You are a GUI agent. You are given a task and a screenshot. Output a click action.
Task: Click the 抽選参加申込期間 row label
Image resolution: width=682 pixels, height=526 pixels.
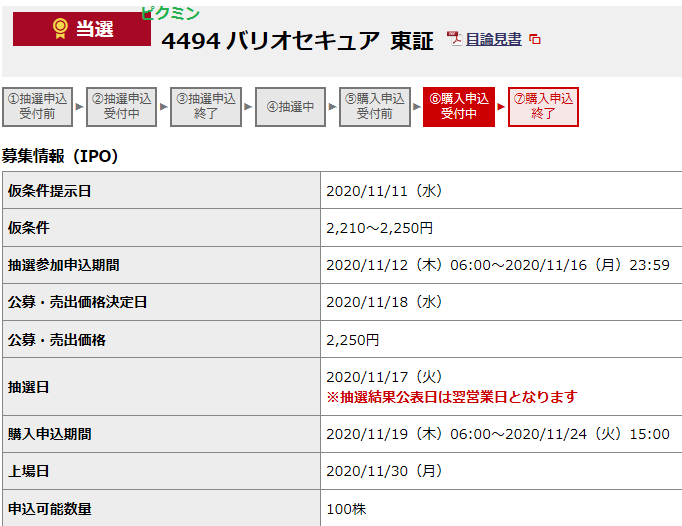point(64,265)
